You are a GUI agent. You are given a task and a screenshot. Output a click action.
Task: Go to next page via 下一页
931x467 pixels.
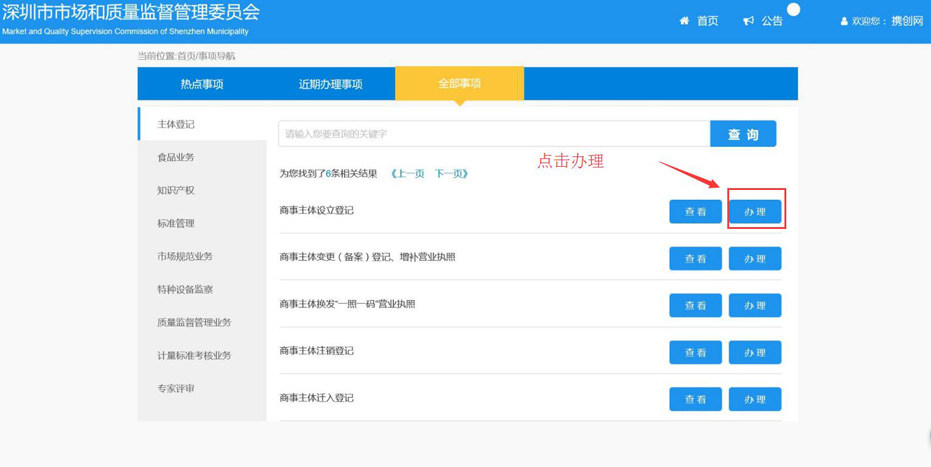pos(451,174)
